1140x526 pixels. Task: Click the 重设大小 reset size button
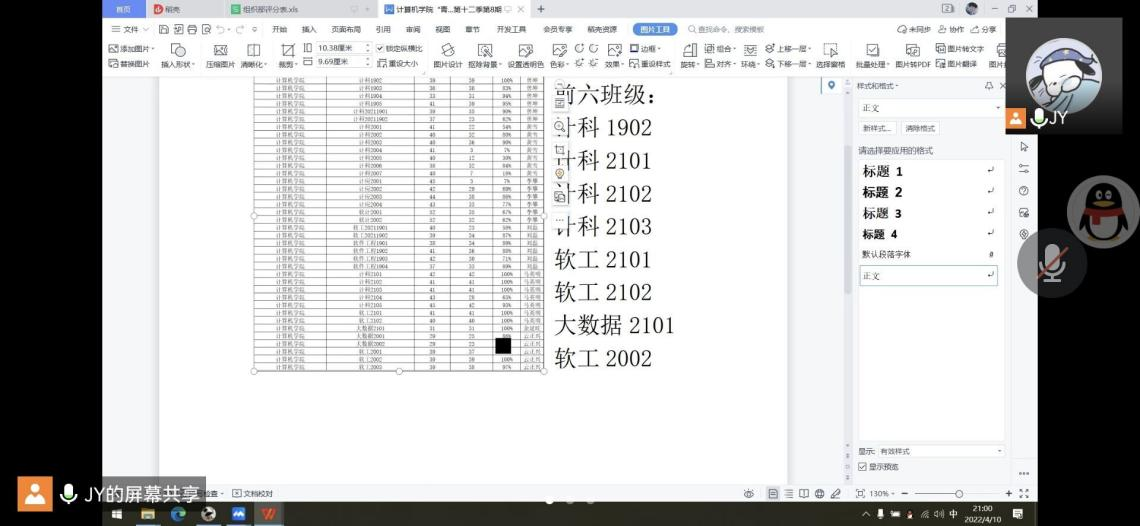click(x=399, y=64)
